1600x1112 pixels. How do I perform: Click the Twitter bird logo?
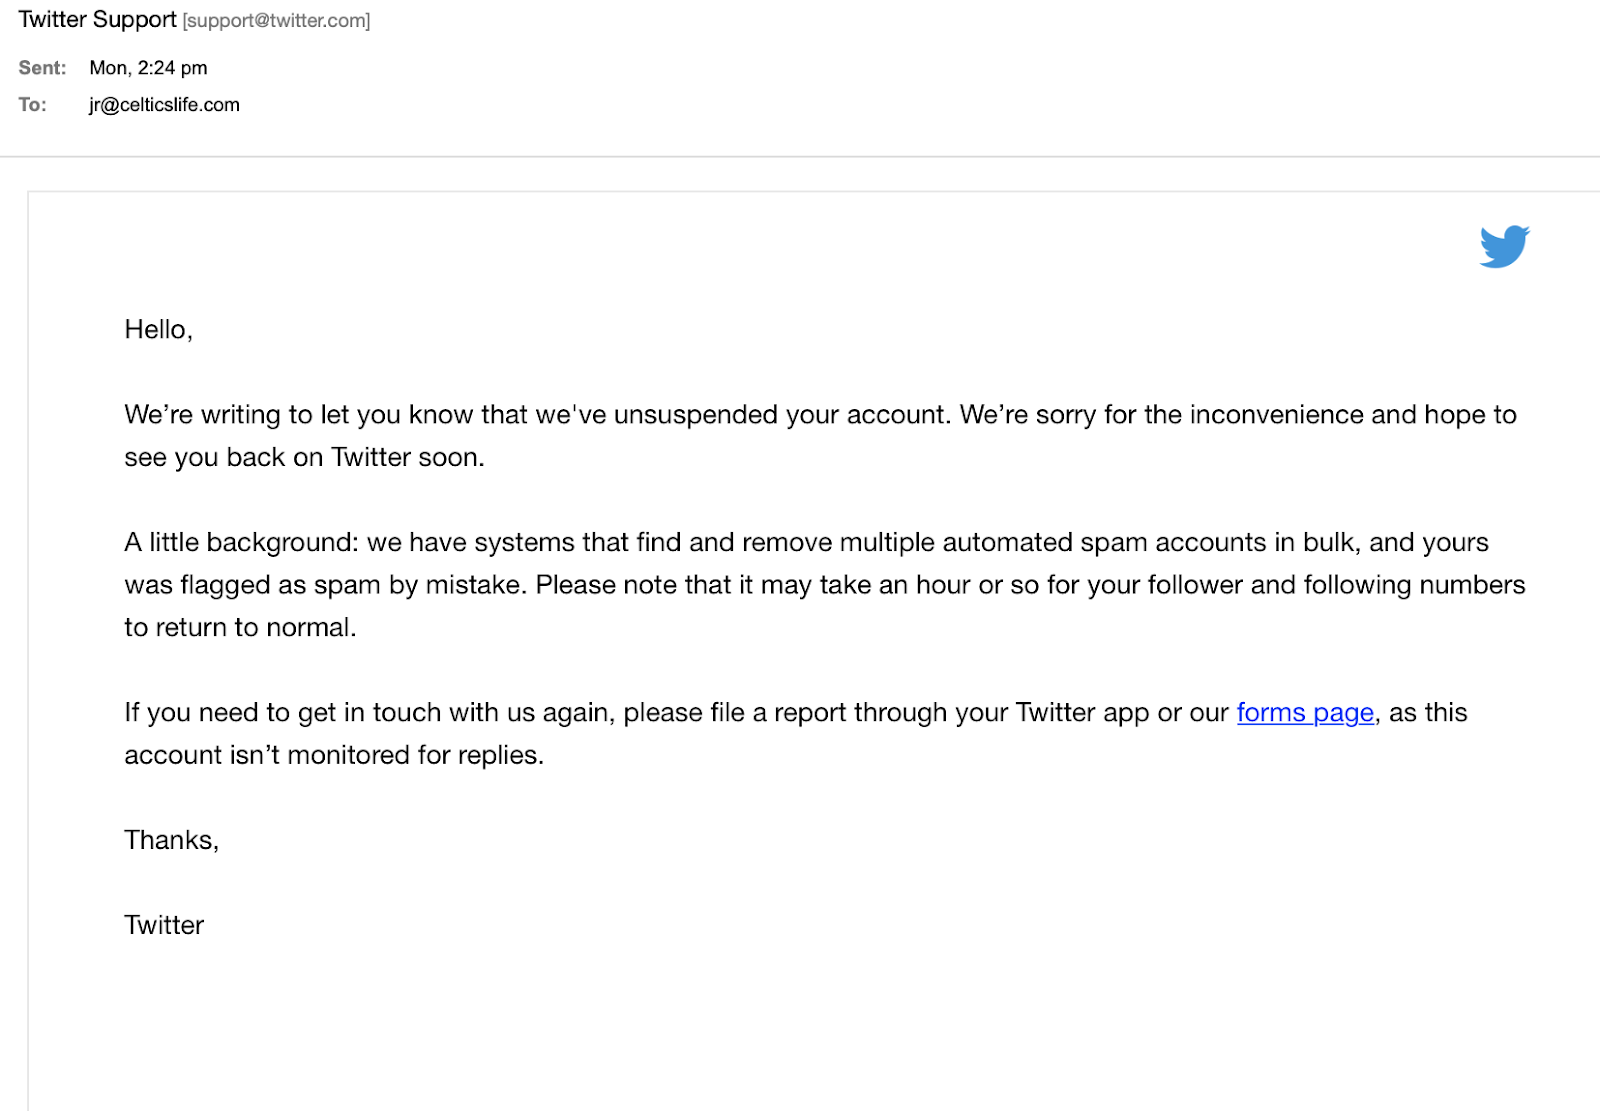click(1504, 246)
